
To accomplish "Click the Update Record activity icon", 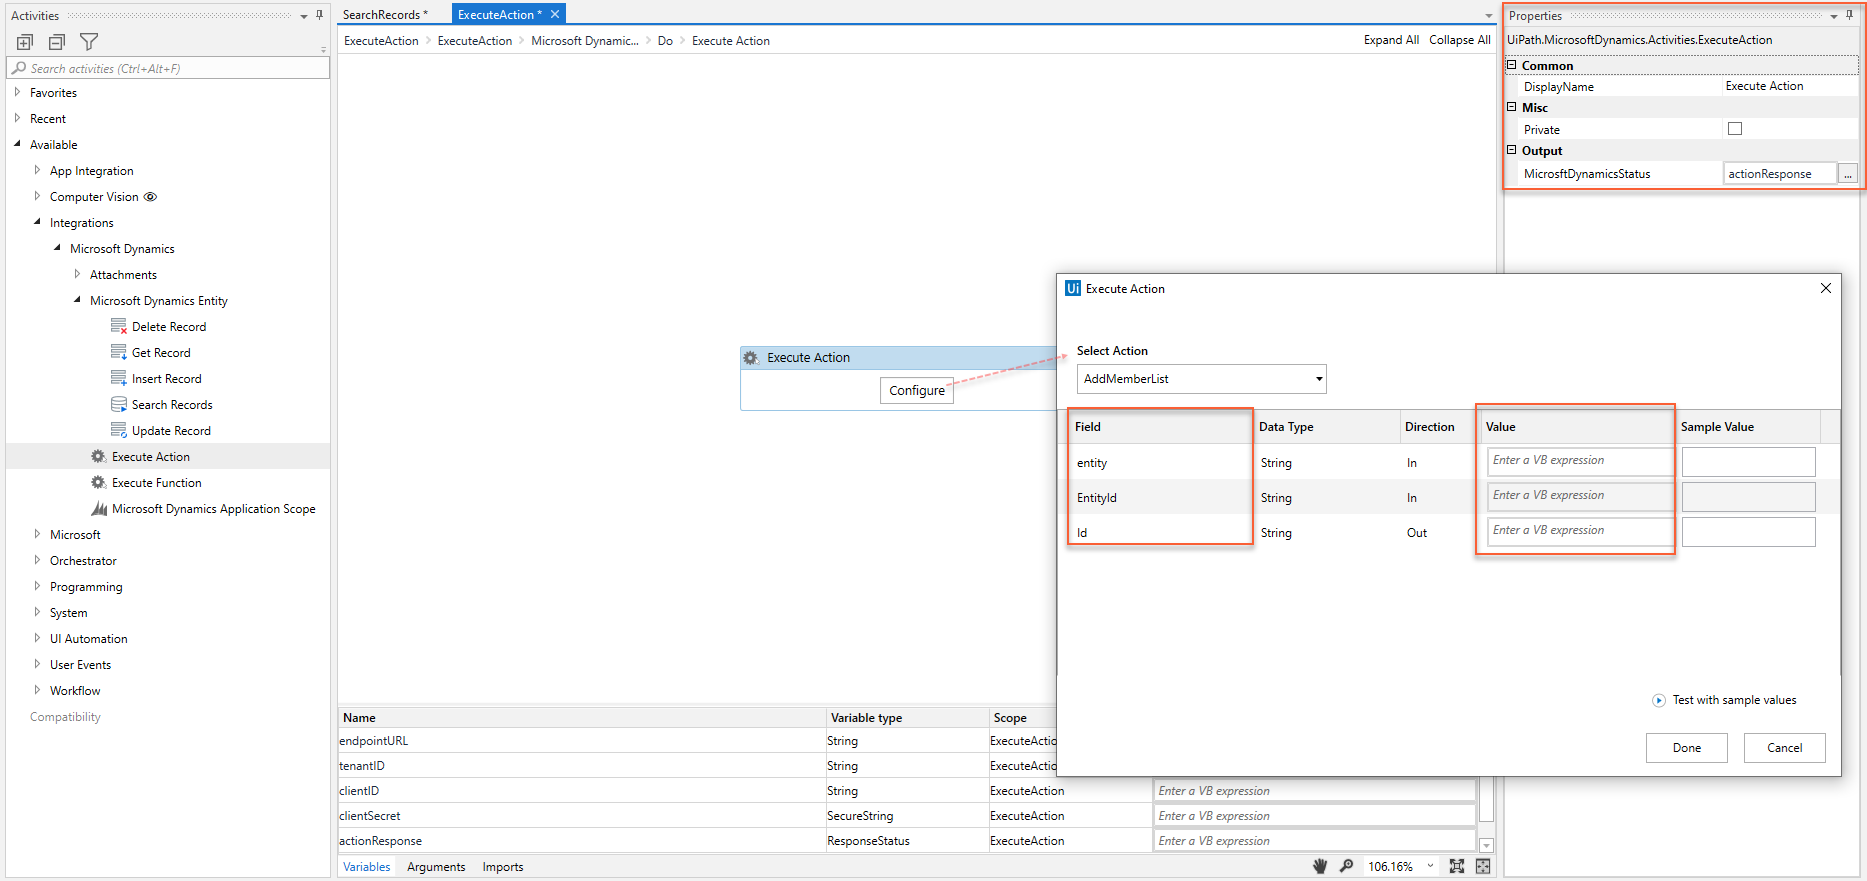I will tap(119, 430).
